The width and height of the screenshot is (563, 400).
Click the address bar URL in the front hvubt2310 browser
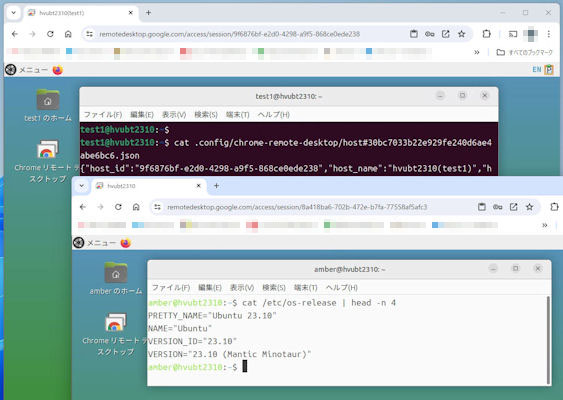[x=297, y=207]
